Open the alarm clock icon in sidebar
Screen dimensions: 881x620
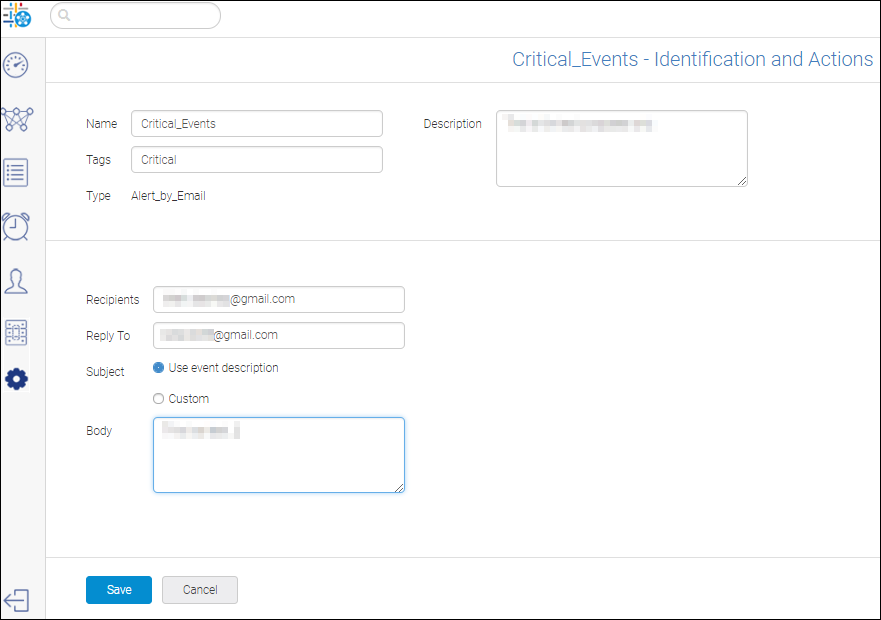pyautogui.click(x=16, y=226)
